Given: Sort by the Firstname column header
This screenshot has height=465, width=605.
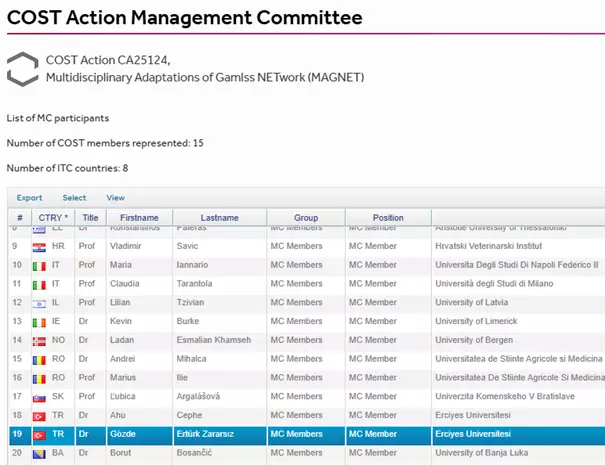Looking at the screenshot, I should (x=139, y=218).
